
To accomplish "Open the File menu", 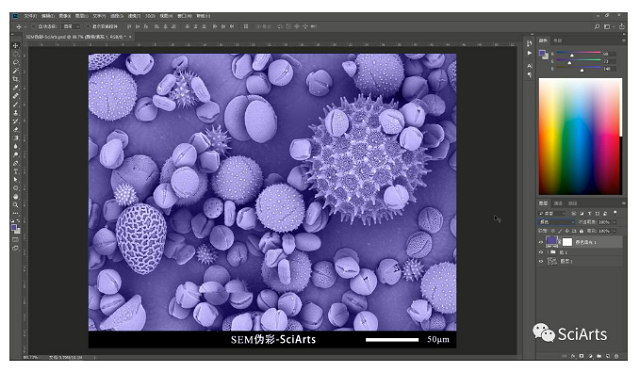I will [30, 16].
